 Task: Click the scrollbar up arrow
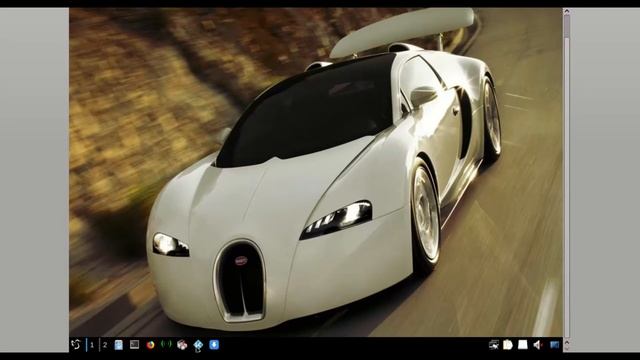567,12
